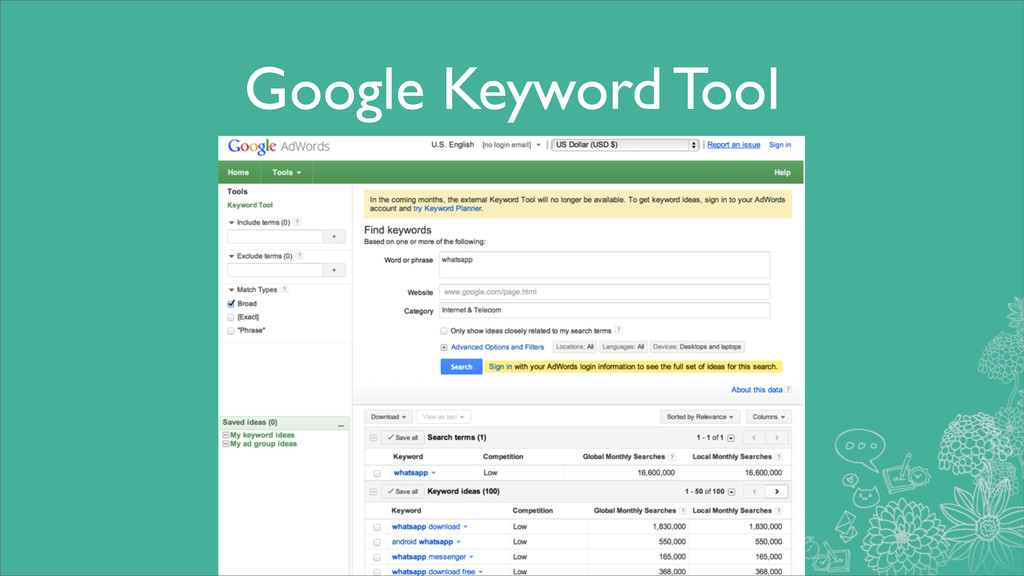Click the Languages: All filter chip
This screenshot has height=576, width=1024.
click(x=623, y=347)
